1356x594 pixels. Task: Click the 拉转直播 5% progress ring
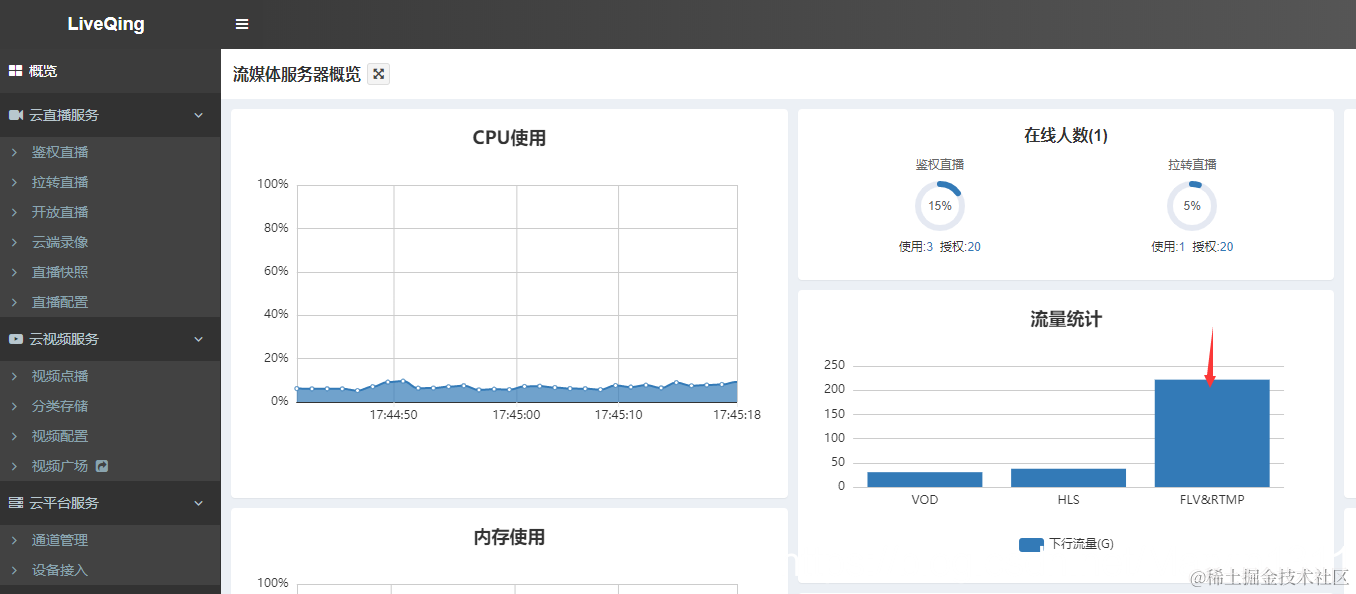[x=1192, y=206]
